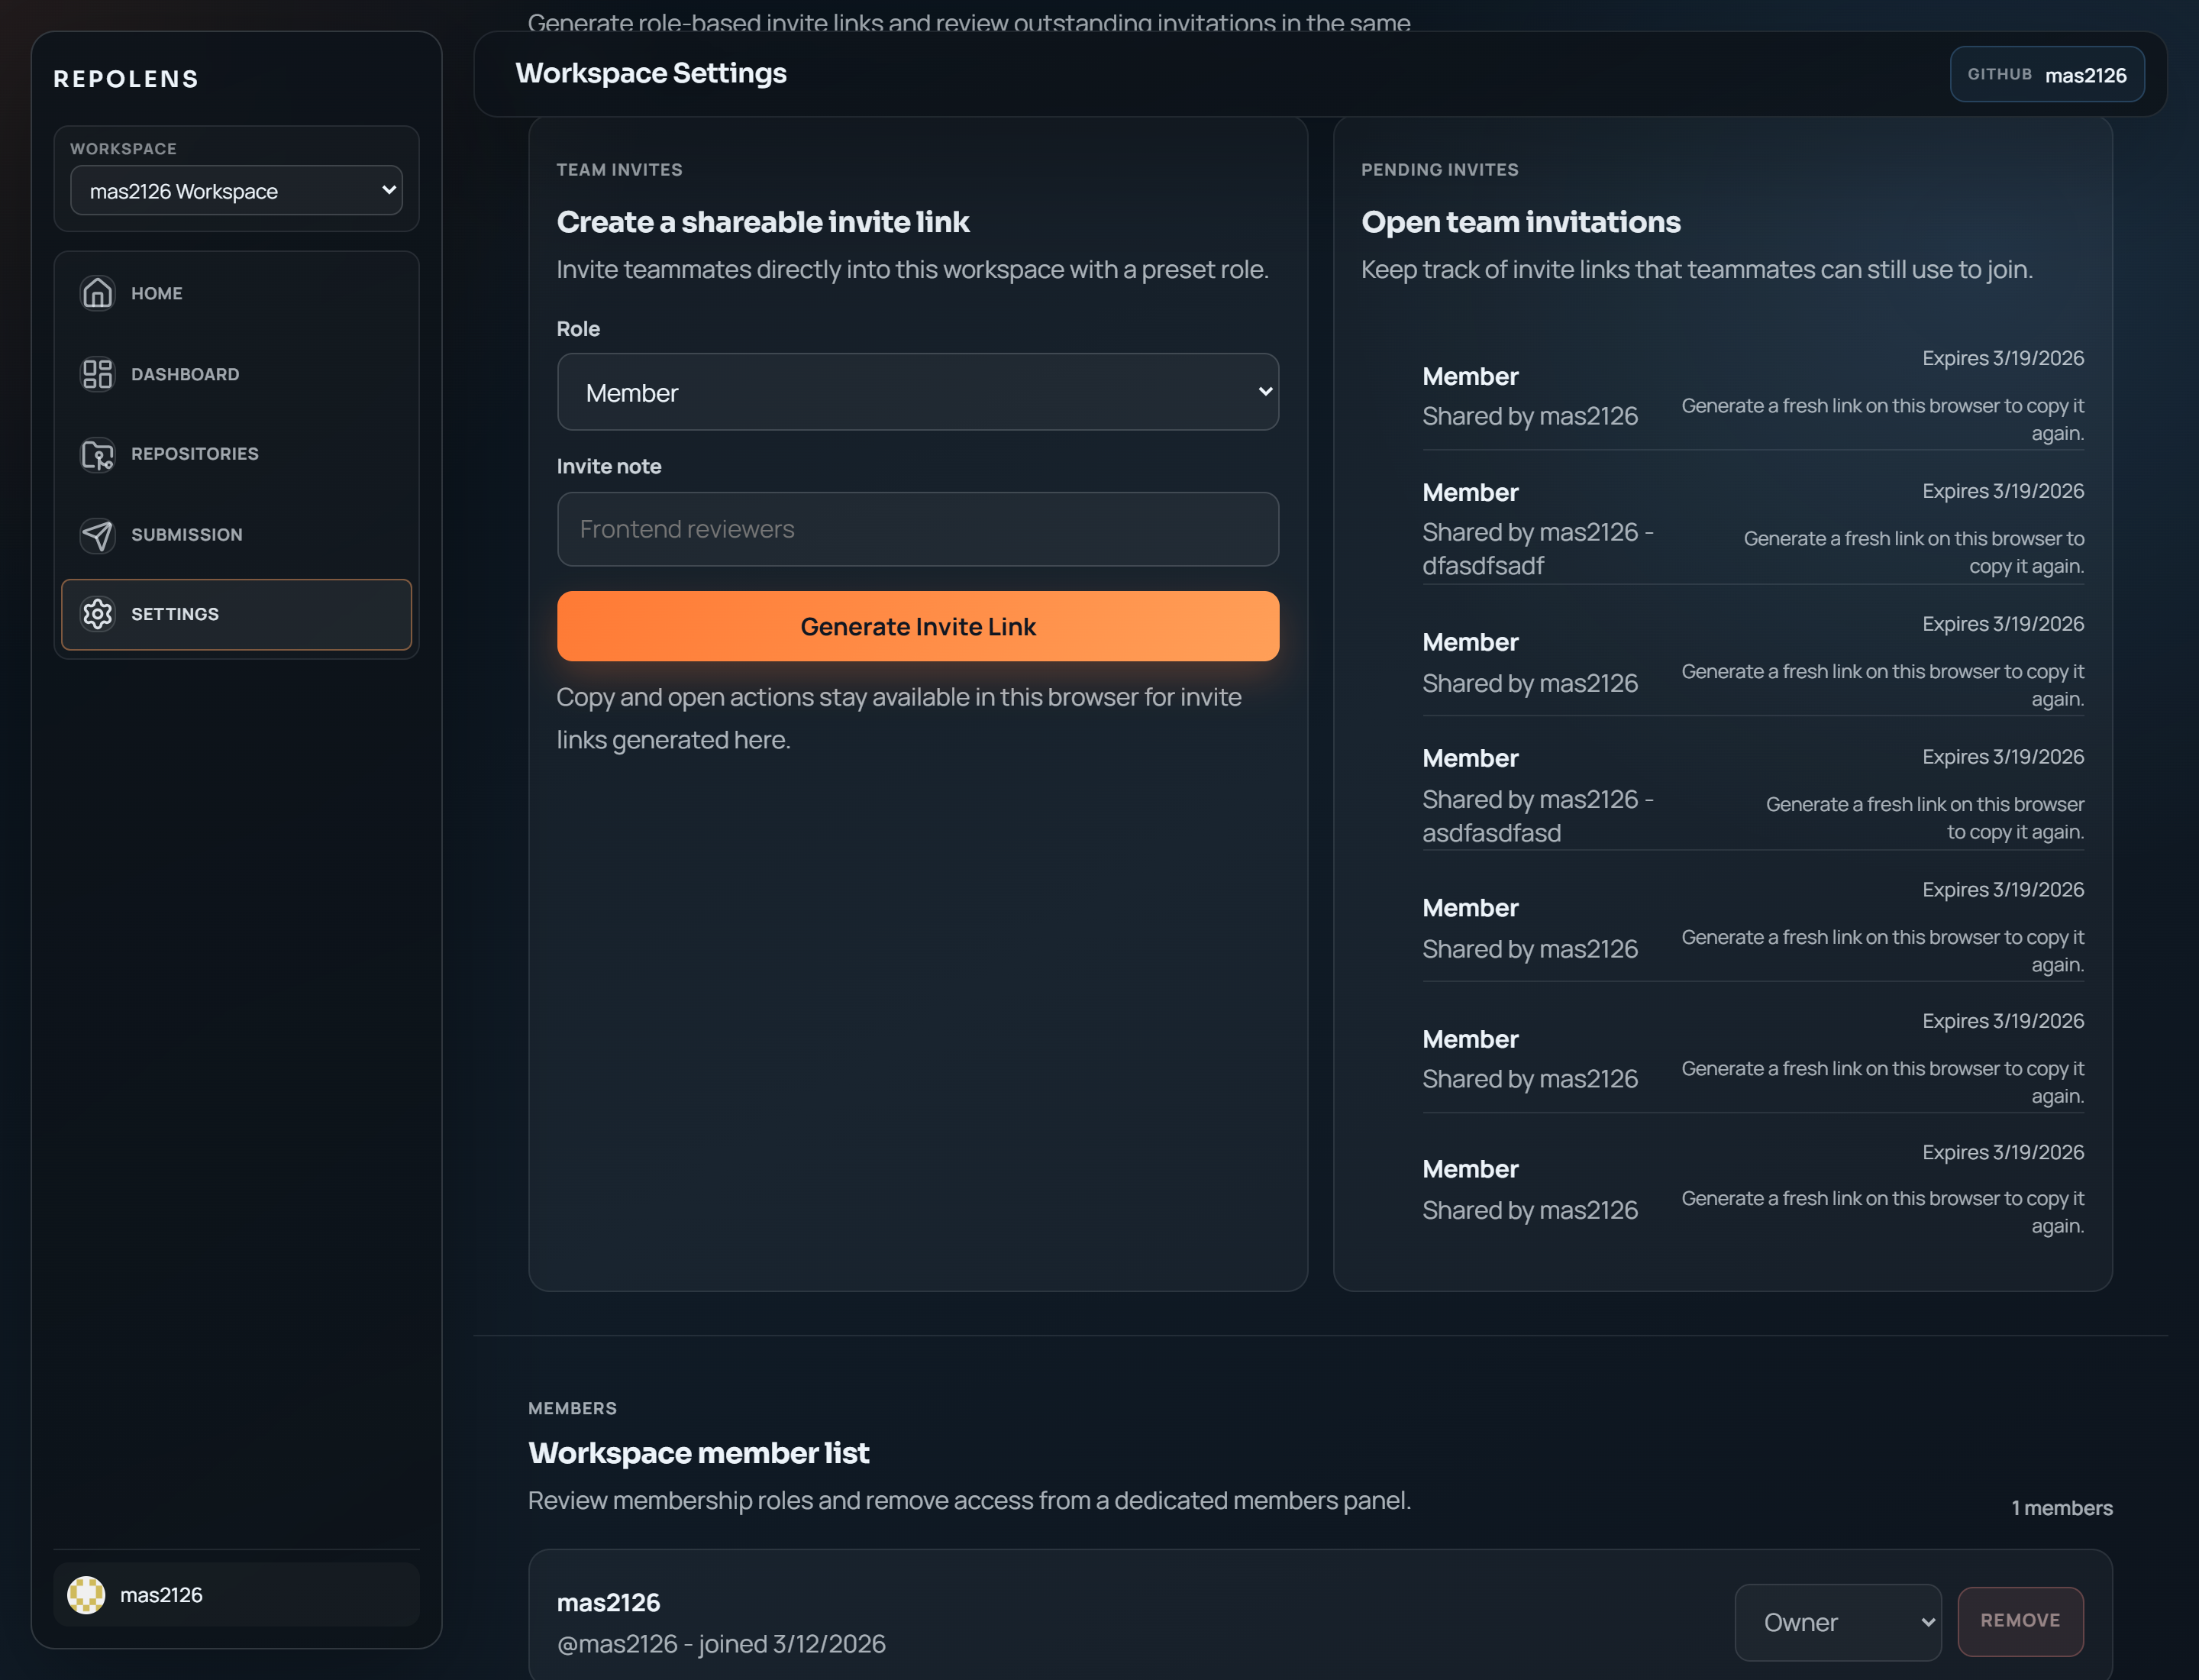2199x1680 pixels.
Task: Go to the Dashboard menu item
Action: click(185, 374)
